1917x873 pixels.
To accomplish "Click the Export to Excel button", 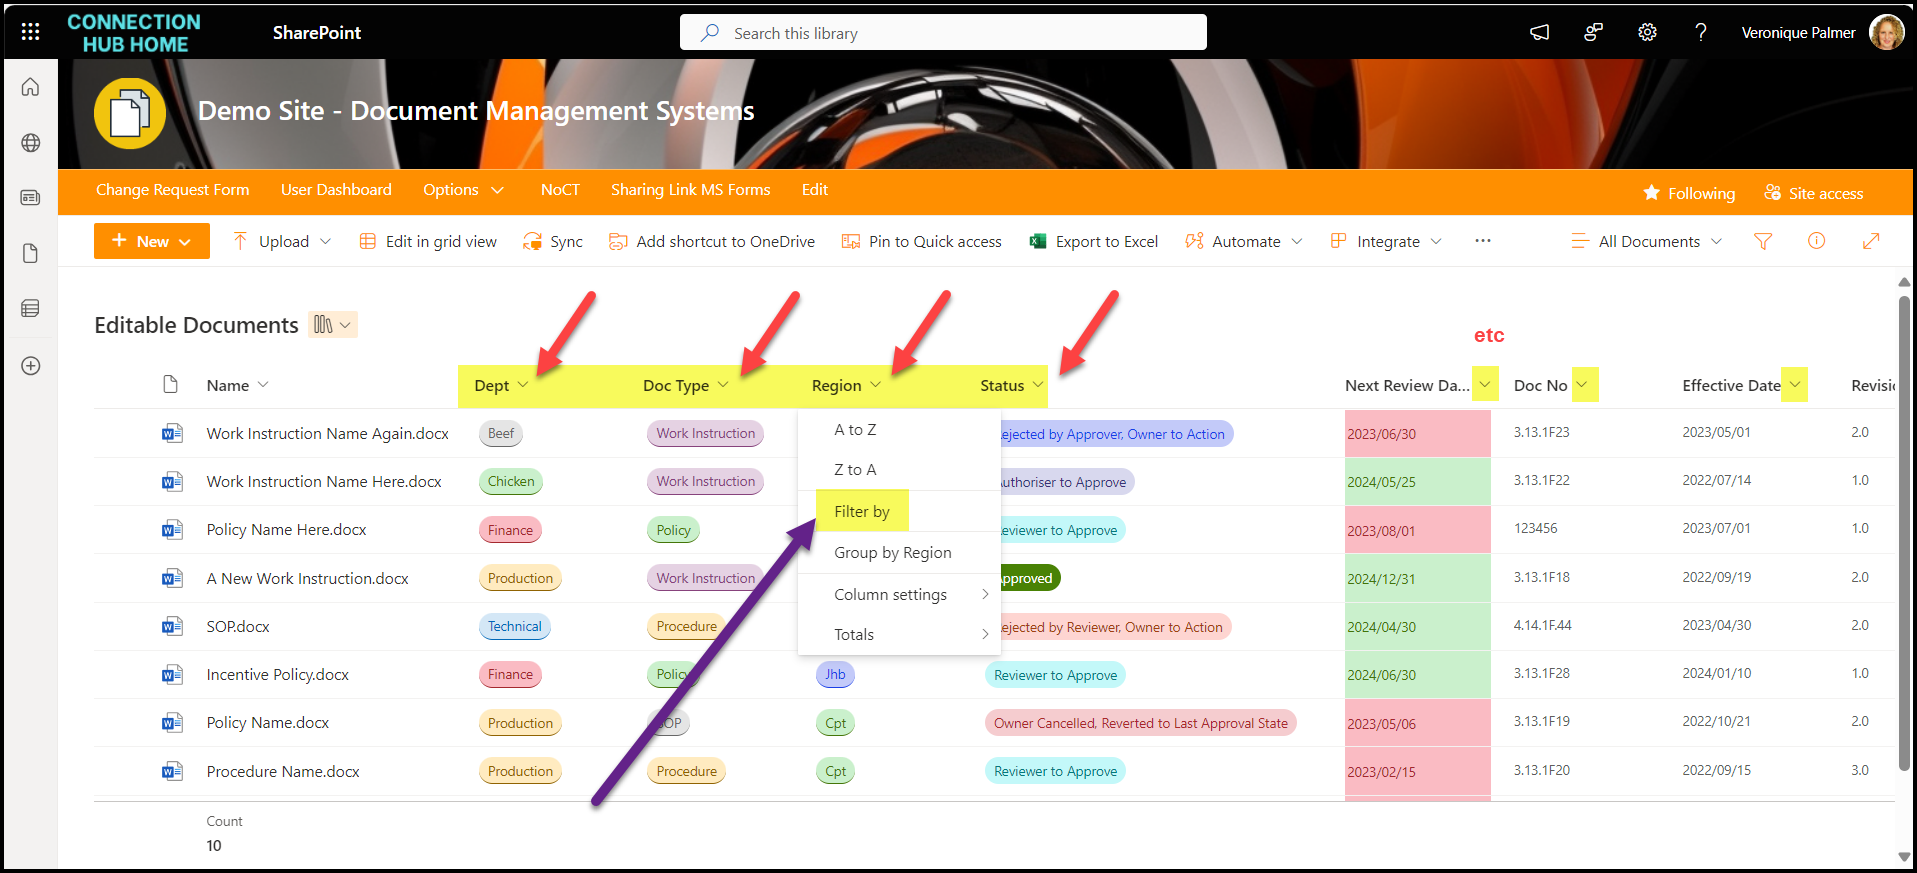I will [x=1094, y=241].
